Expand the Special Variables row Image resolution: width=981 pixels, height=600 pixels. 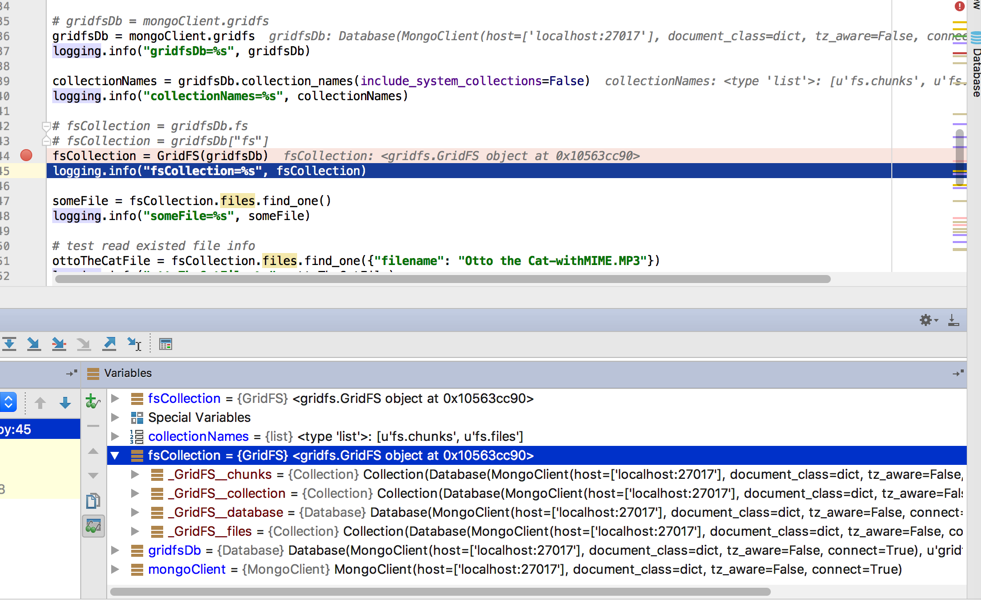[x=115, y=417]
